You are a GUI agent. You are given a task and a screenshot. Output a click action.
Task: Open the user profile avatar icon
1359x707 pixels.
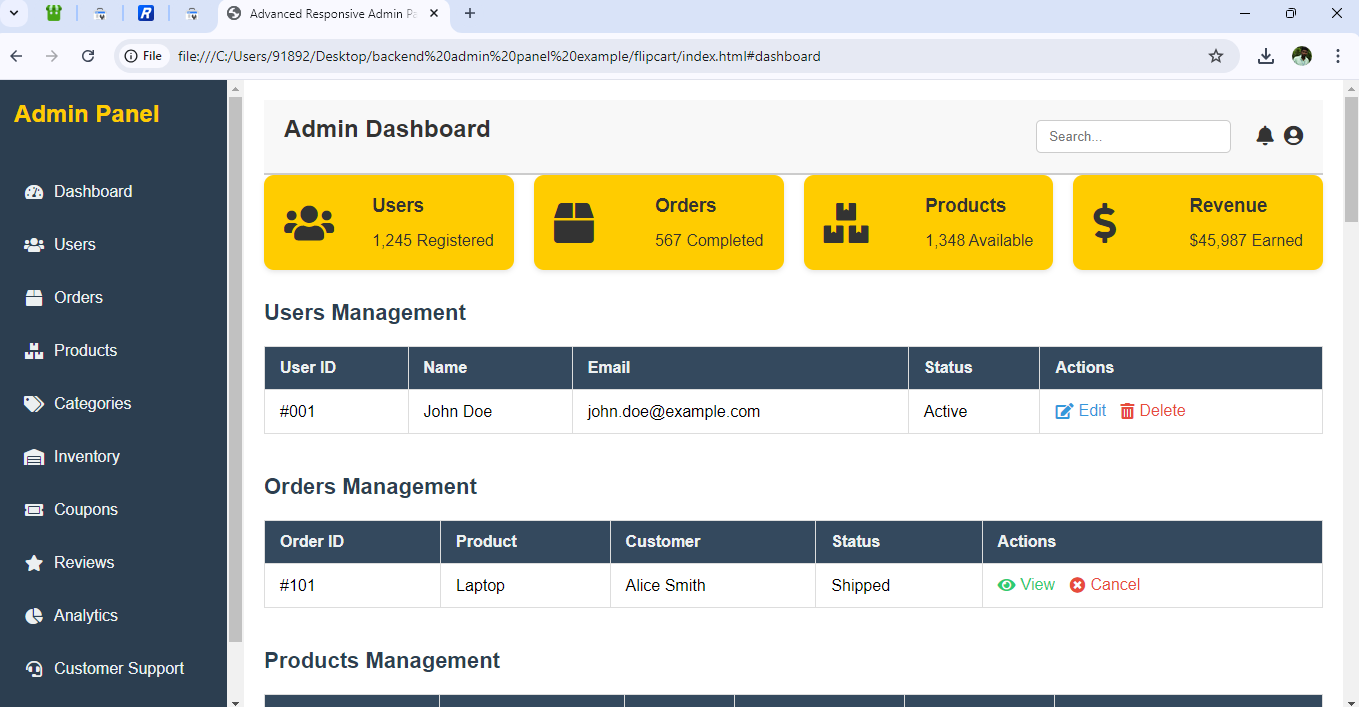[1293, 136]
